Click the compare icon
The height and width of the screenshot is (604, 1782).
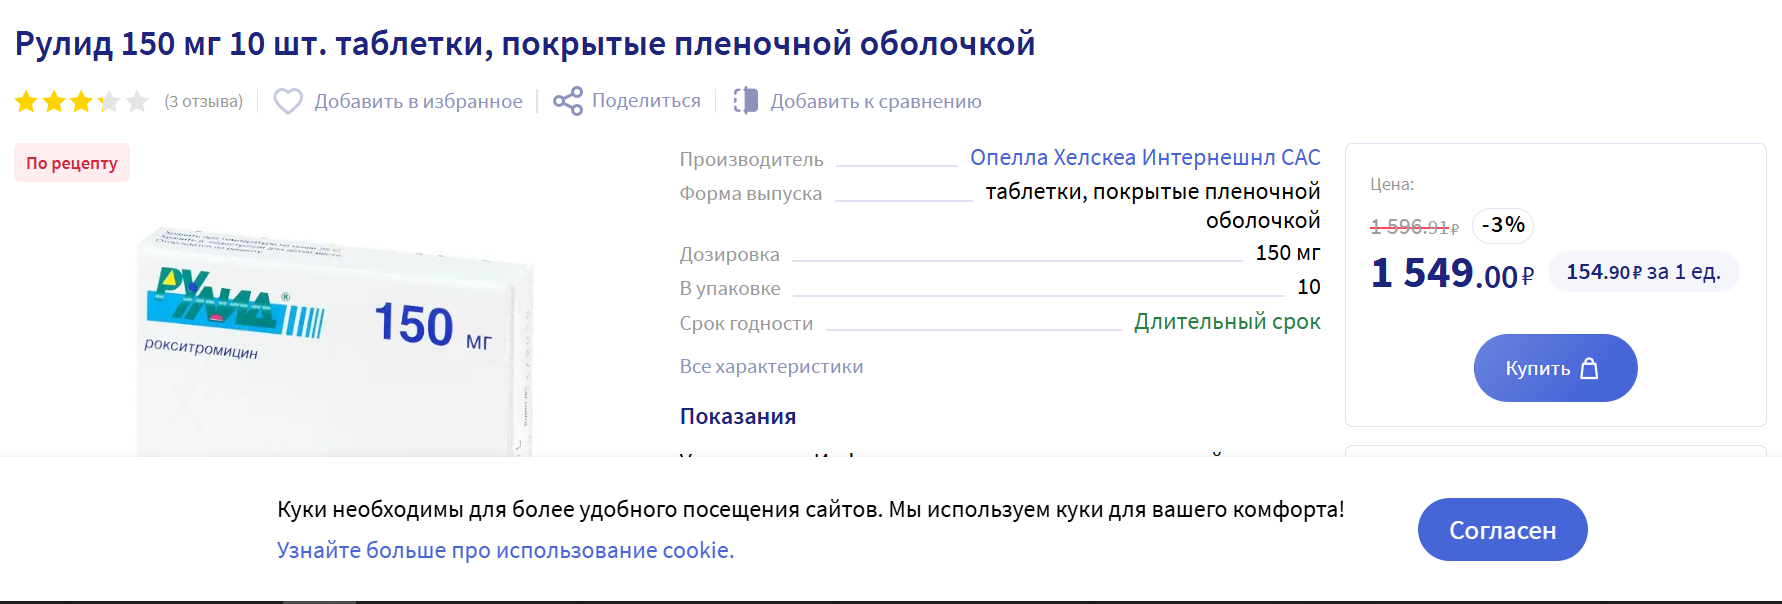[x=746, y=101]
